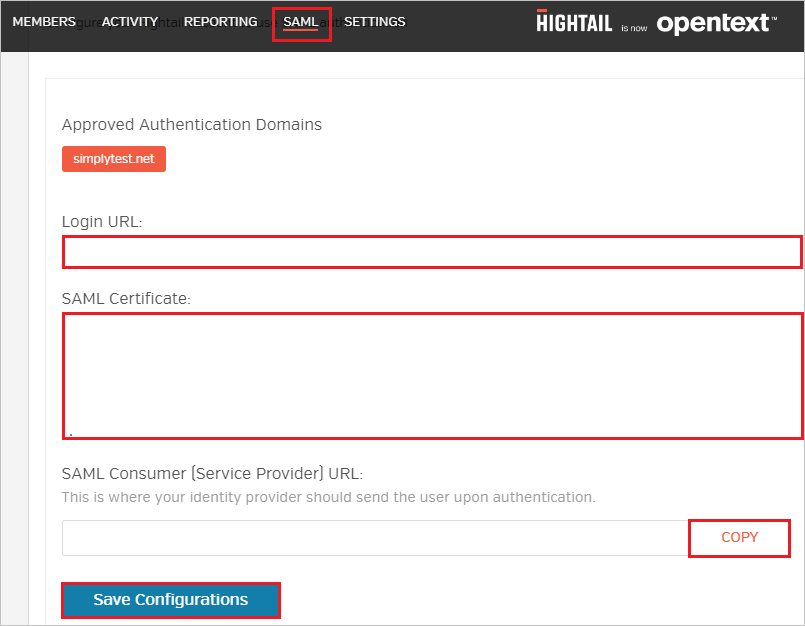This screenshot has height=626, width=805.
Task: Select the simplytest.net domain tag
Action: tap(113, 158)
